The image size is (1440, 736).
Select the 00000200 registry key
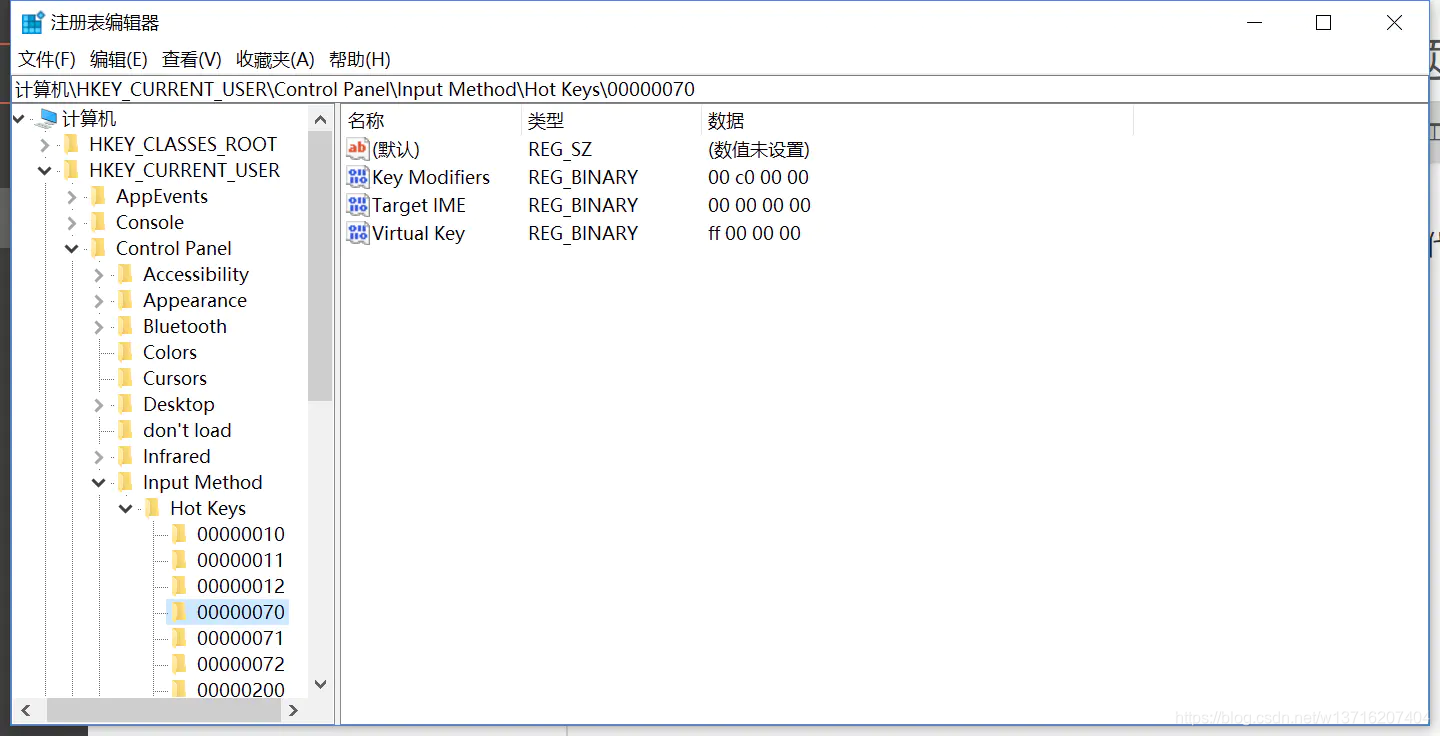[x=241, y=689]
